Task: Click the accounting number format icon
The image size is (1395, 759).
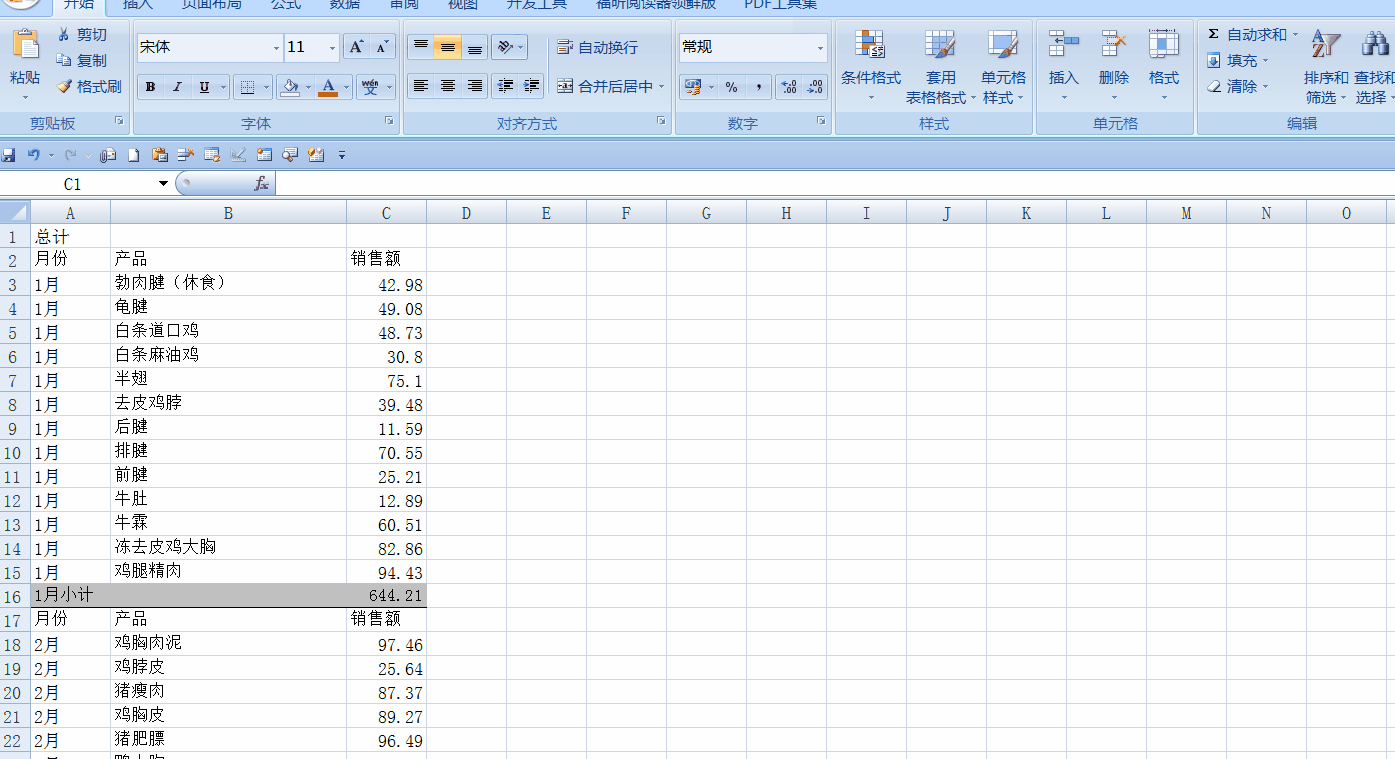Action: click(x=692, y=87)
